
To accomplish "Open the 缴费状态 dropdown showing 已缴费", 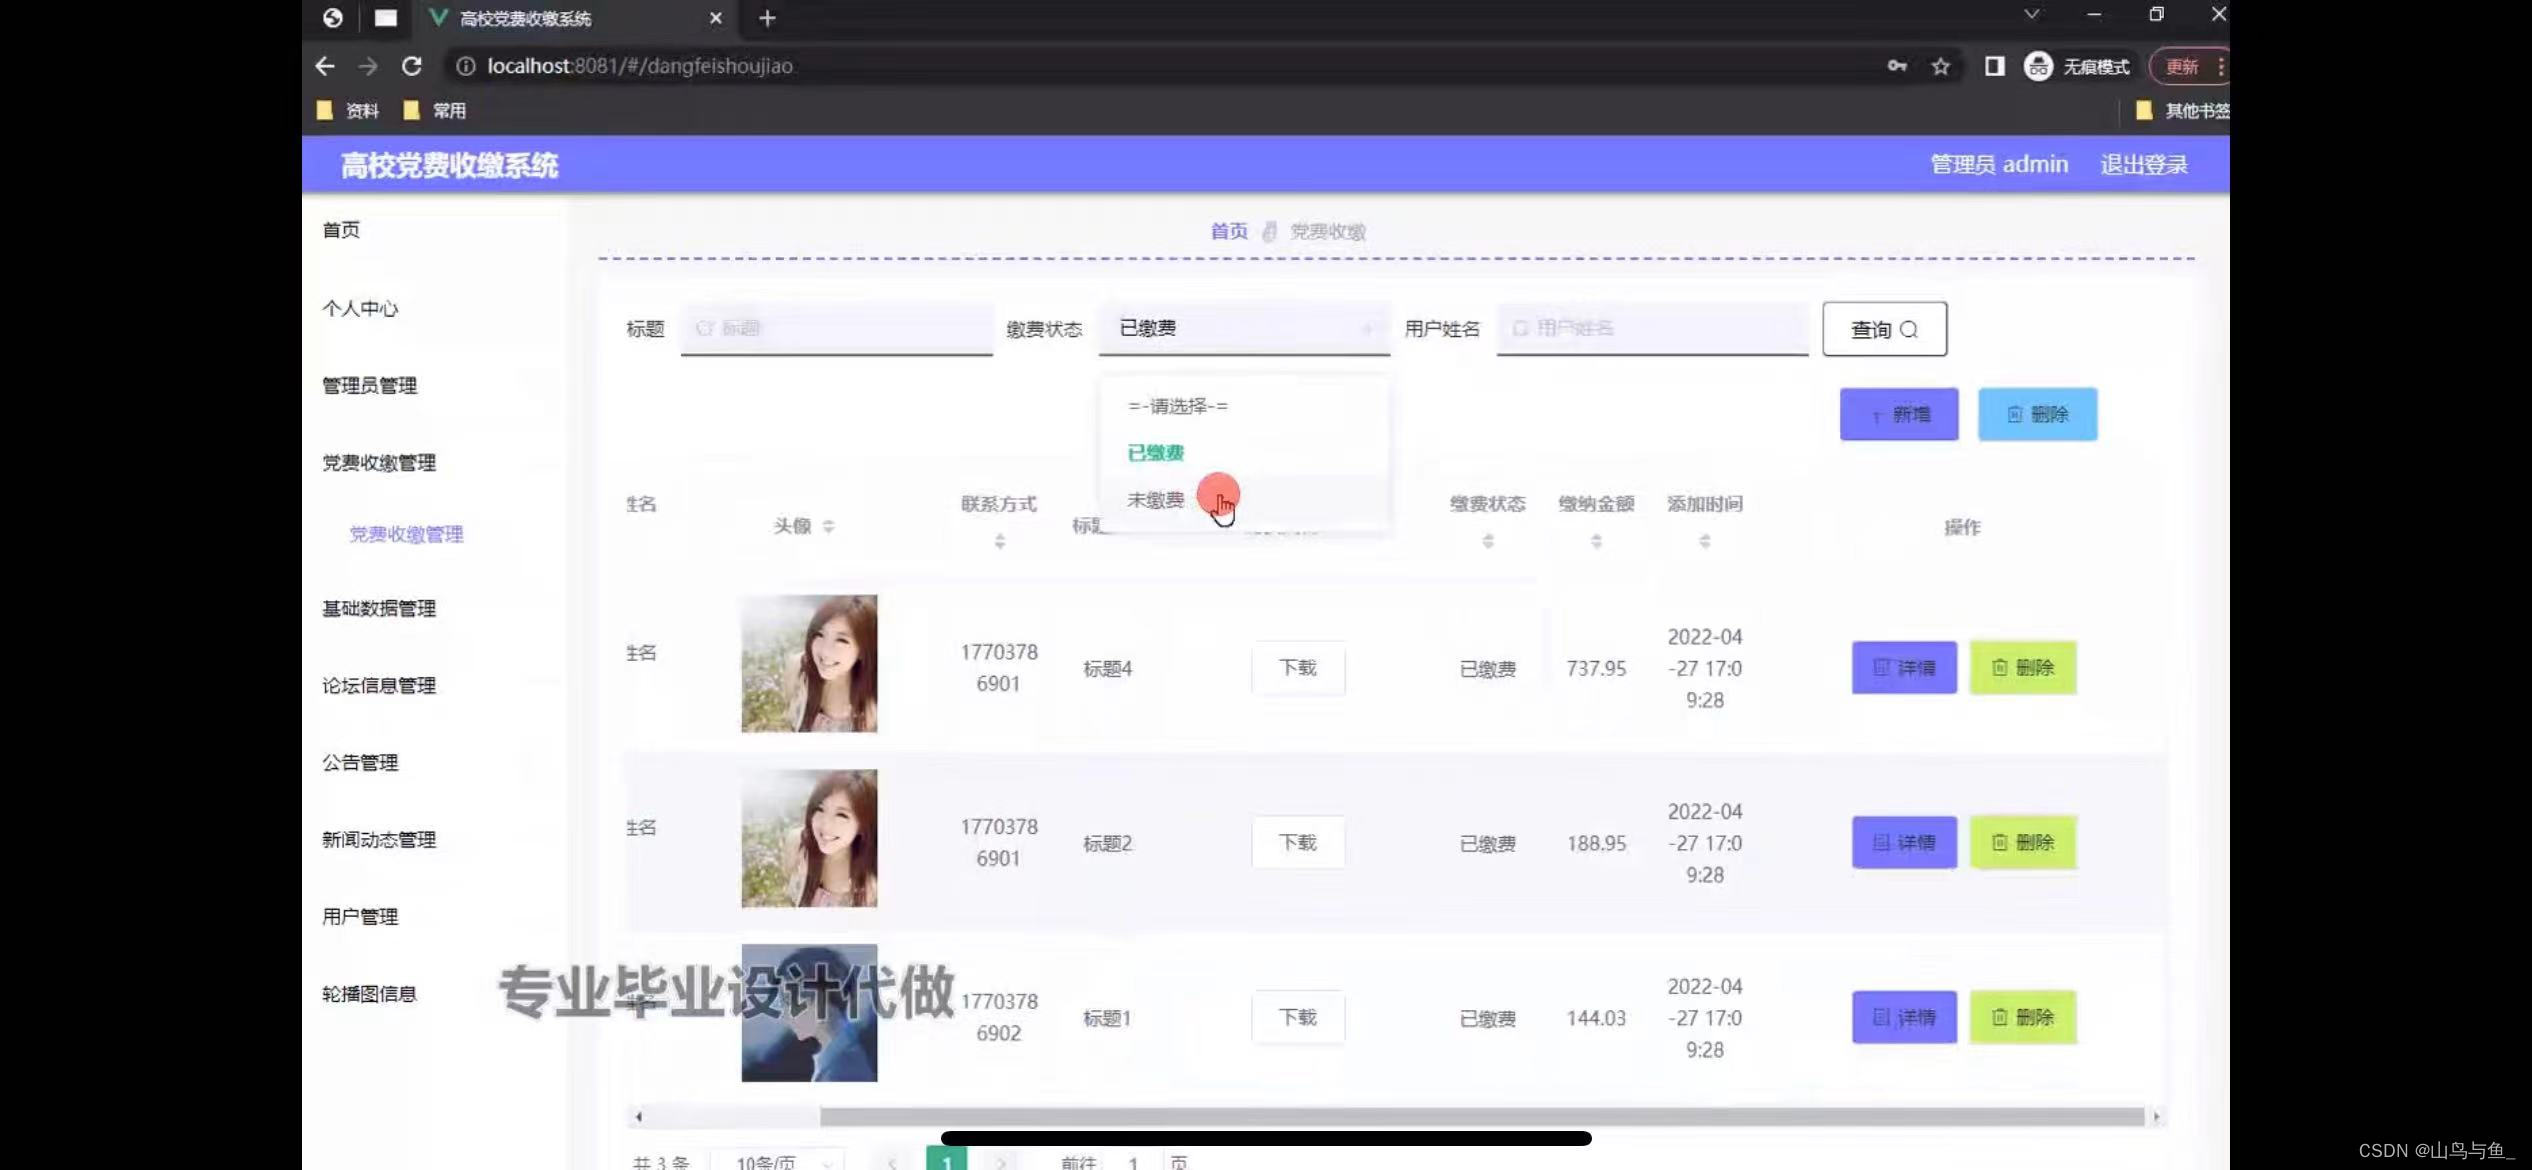I will tap(1244, 328).
